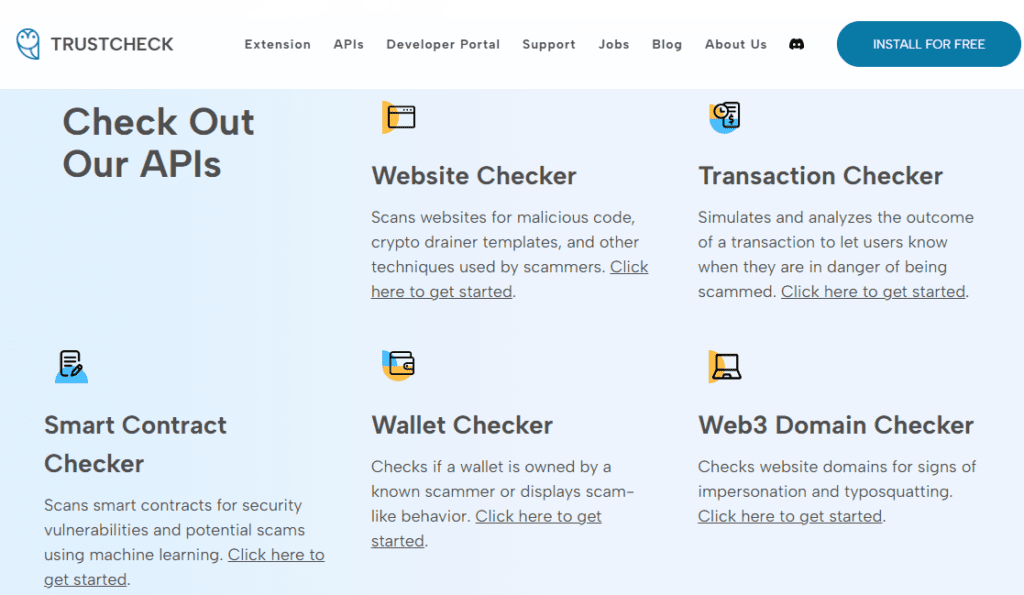Viewport: 1024px width, 595px height.
Task: Navigate to Jobs
Action: (614, 44)
